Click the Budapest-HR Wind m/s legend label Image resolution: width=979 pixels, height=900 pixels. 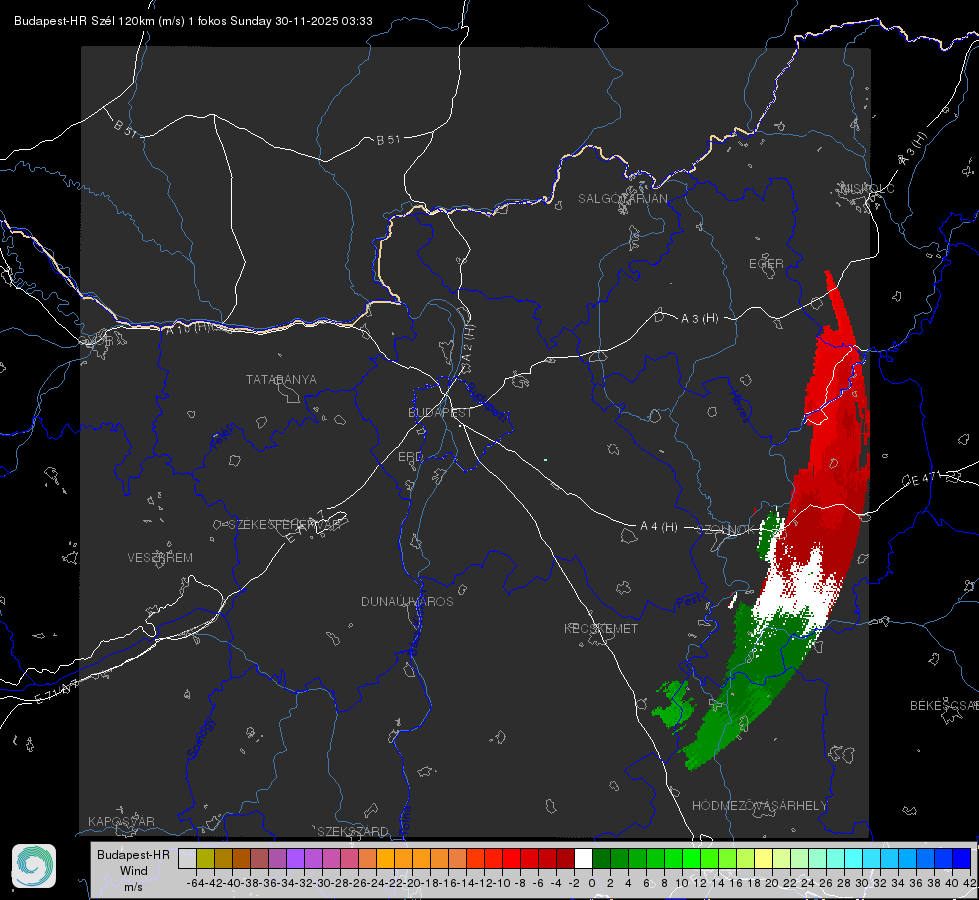[134, 871]
